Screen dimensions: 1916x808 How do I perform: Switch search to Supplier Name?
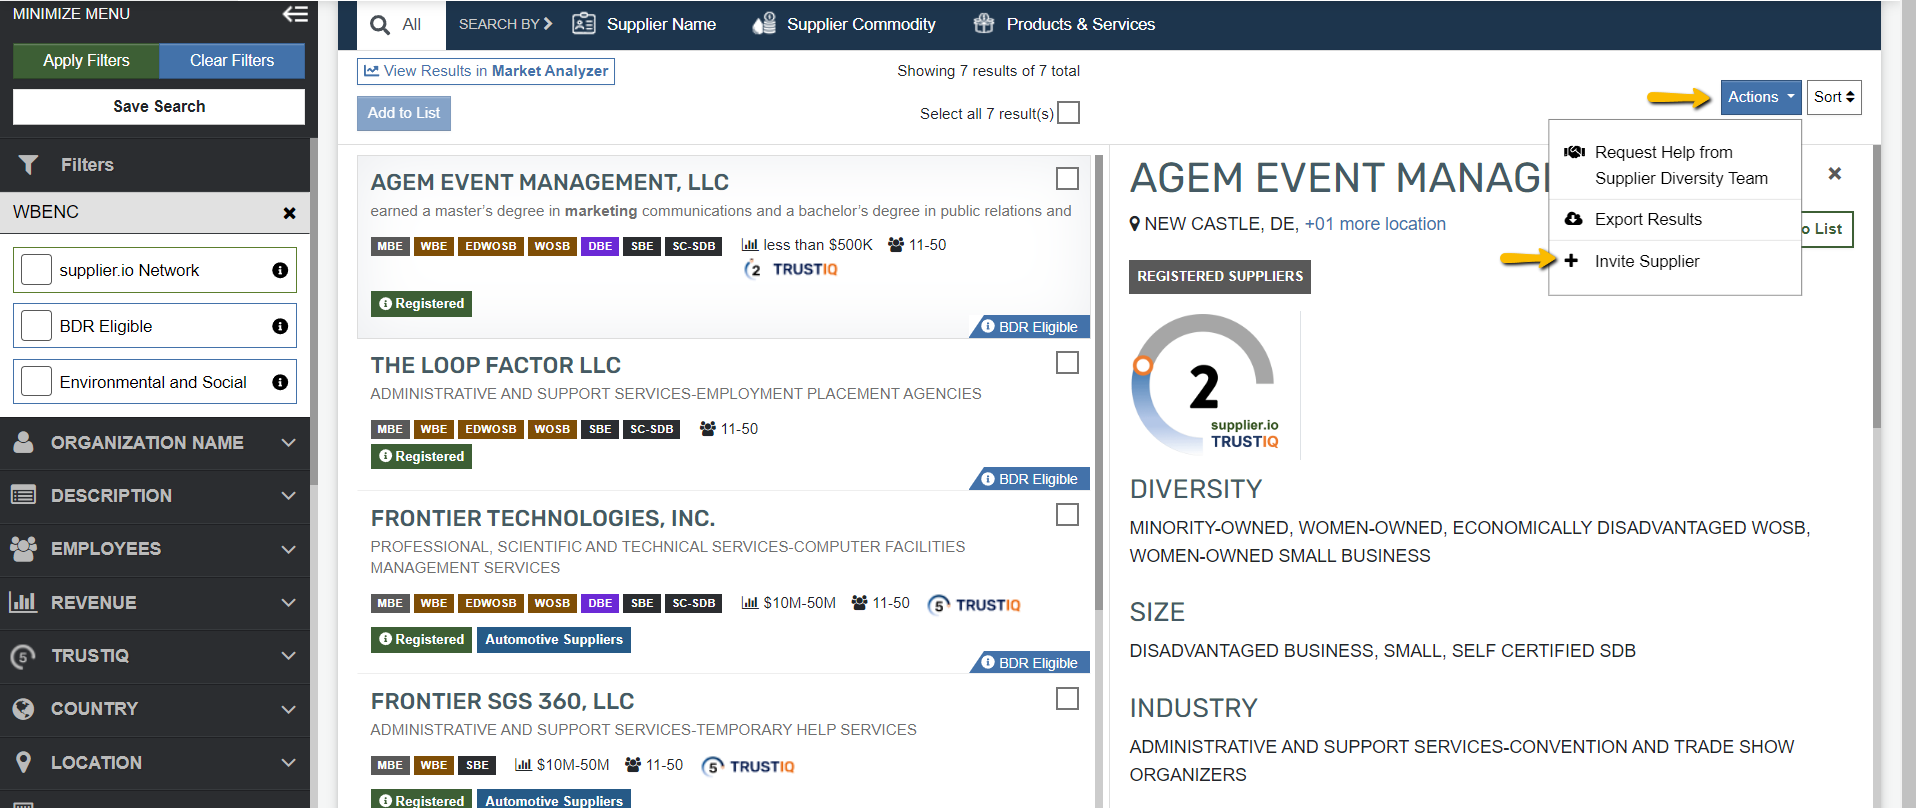(x=644, y=24)
